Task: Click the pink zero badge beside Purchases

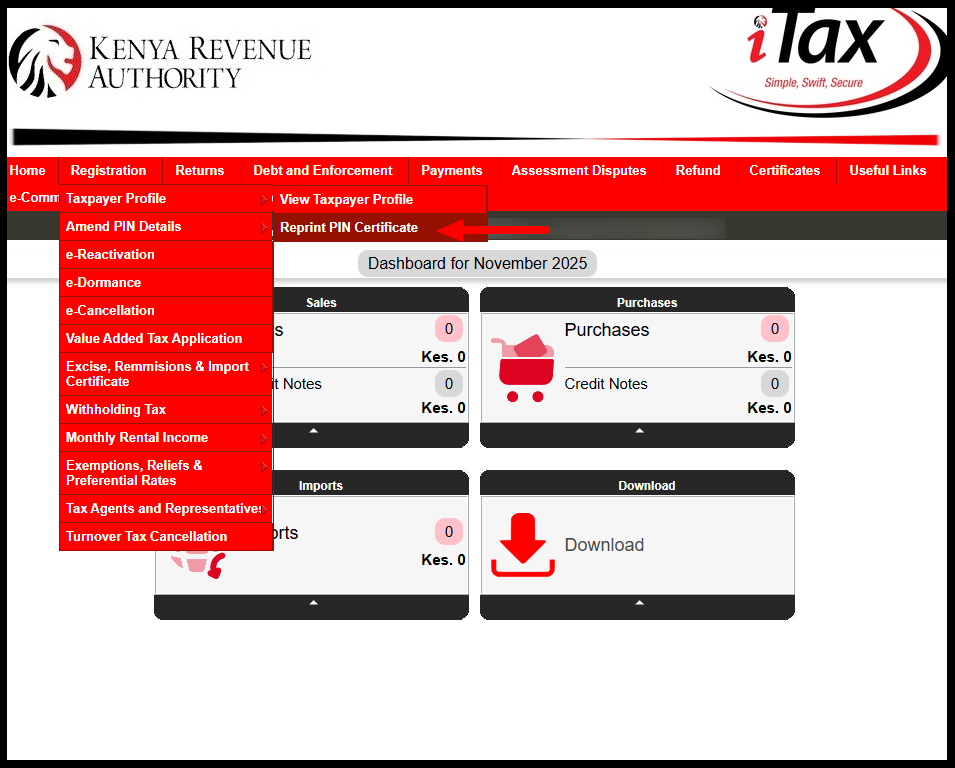Action: 774,329
